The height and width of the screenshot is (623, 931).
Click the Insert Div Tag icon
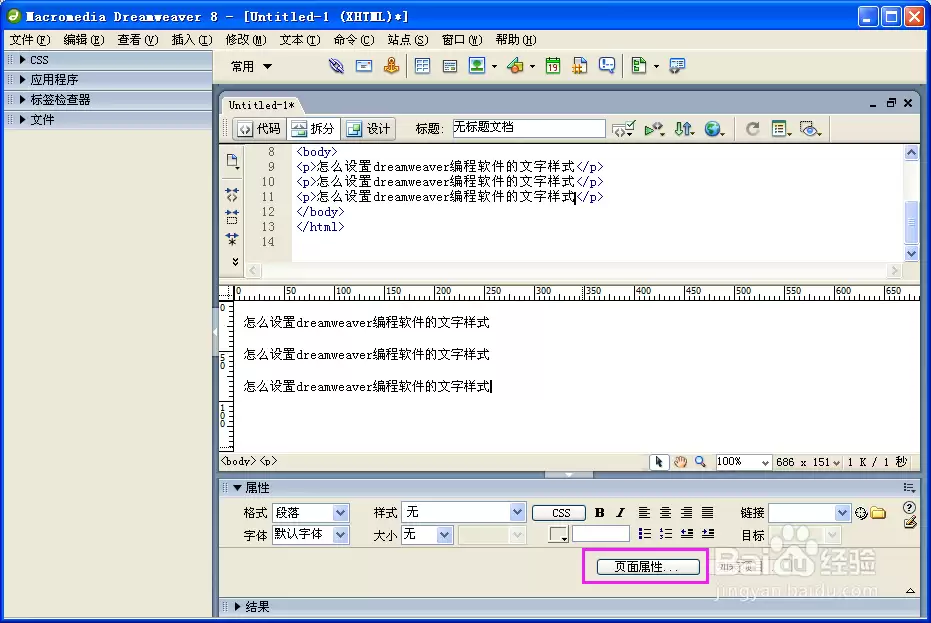(449, 66)
